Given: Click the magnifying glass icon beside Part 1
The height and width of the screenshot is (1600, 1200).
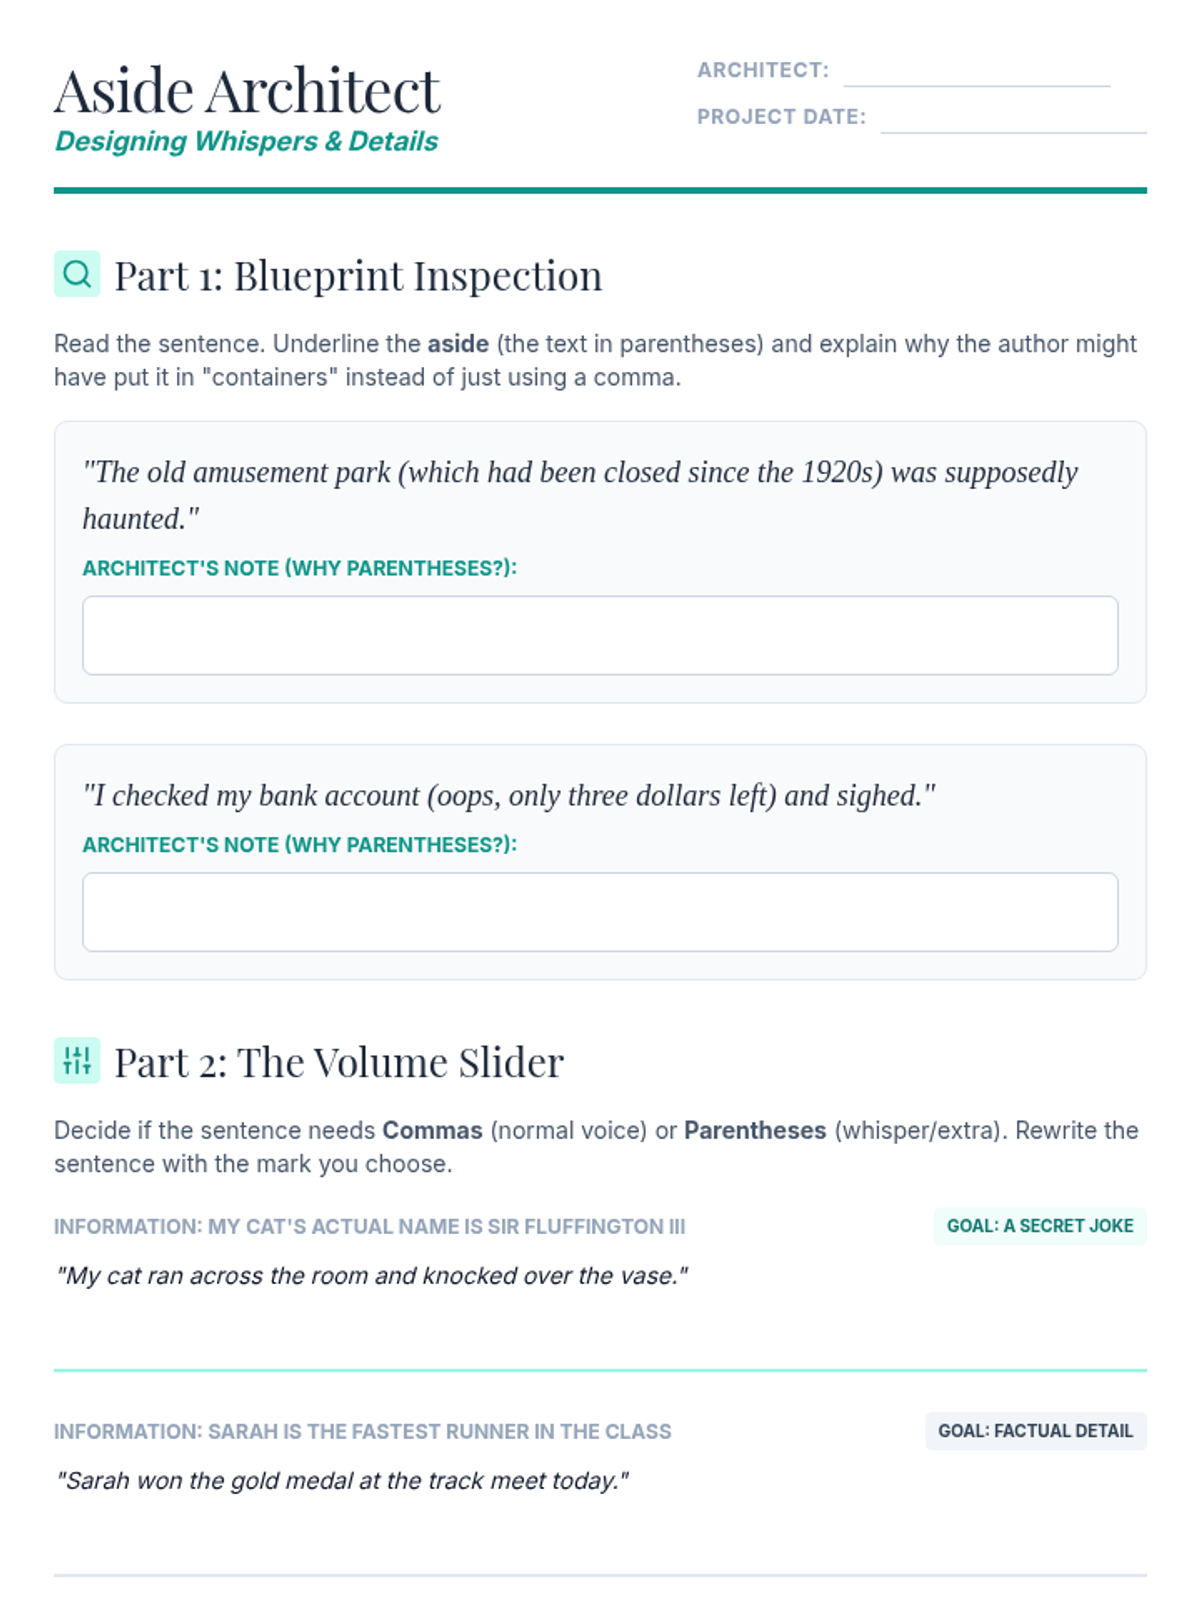Looking at the screenshot, I should point(77,274).
